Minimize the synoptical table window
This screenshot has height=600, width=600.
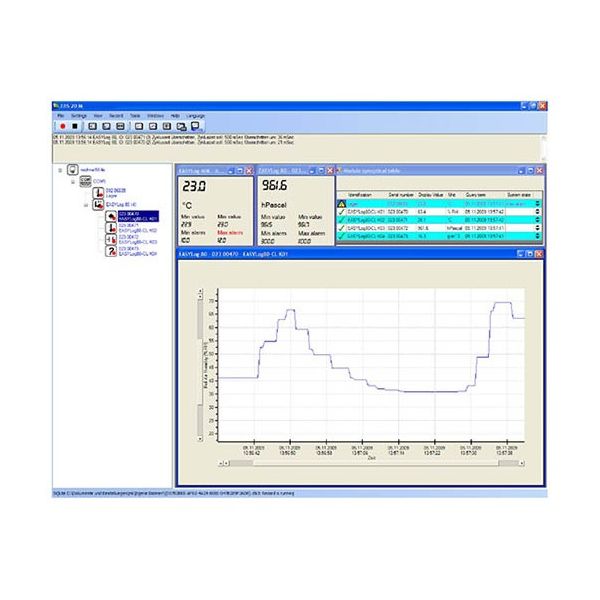[x=521, y=171]
